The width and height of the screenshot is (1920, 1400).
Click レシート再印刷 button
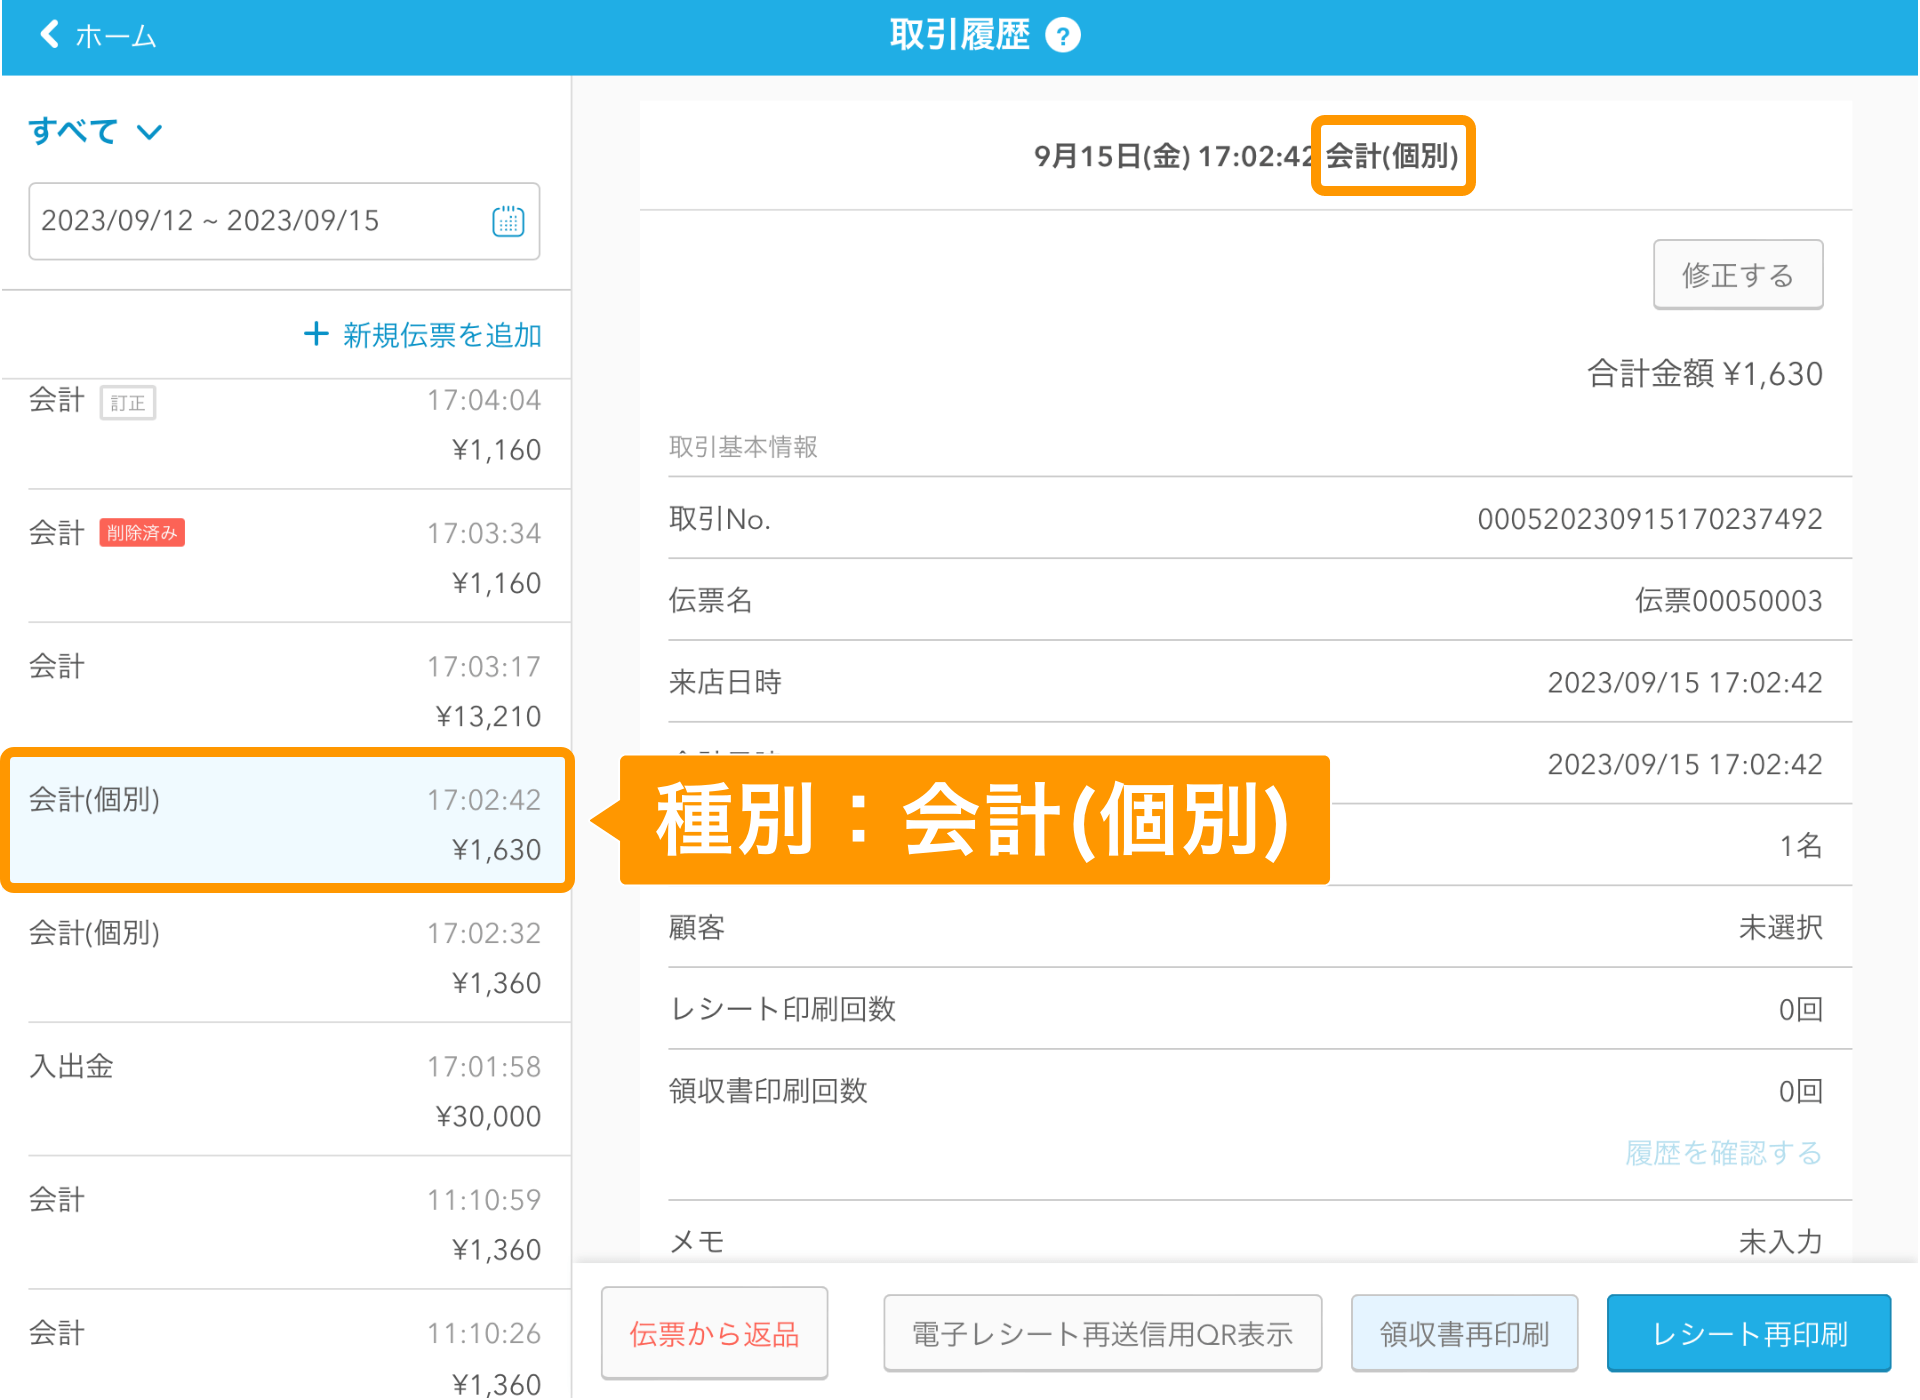point(1749,1333)
